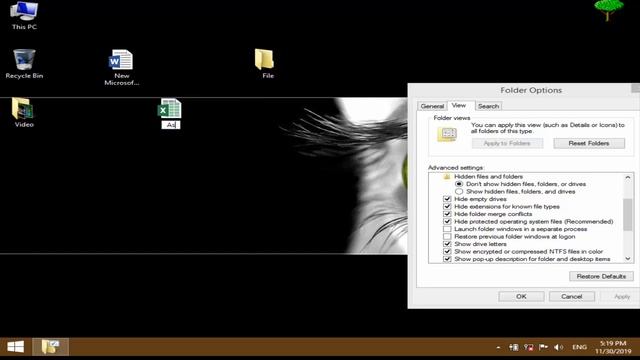Uncheck Show encrypted or compressed NTFS files
This screenshot has width=640, height=360.
(447, 251)
